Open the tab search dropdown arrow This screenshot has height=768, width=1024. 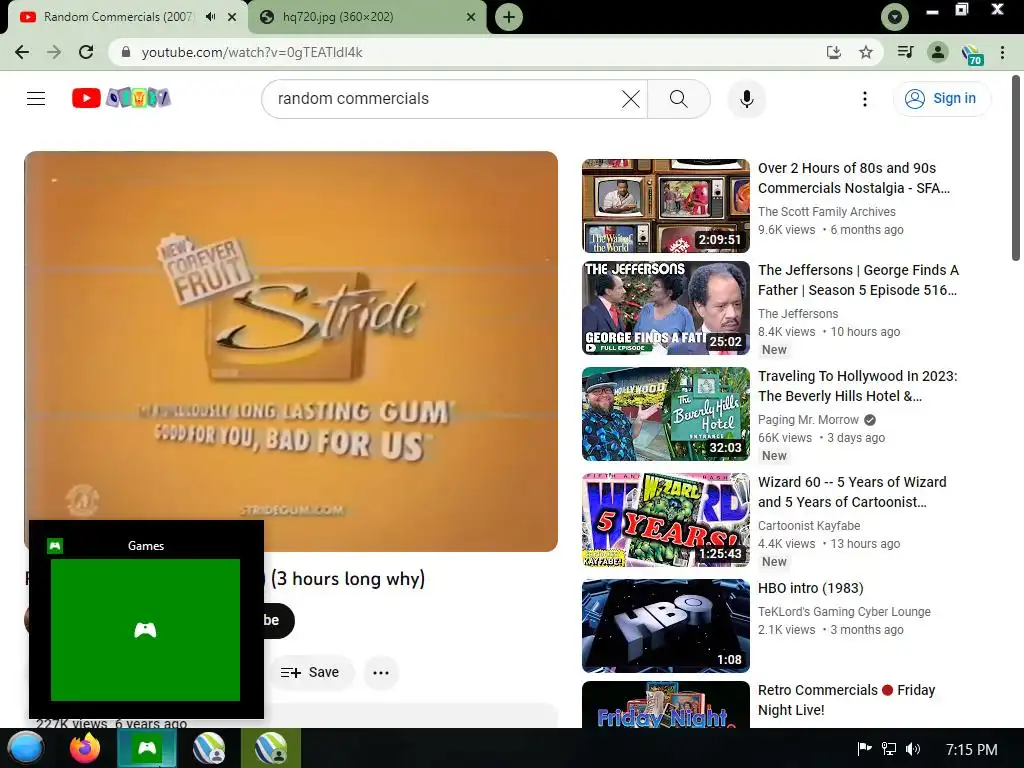point(895,17)
